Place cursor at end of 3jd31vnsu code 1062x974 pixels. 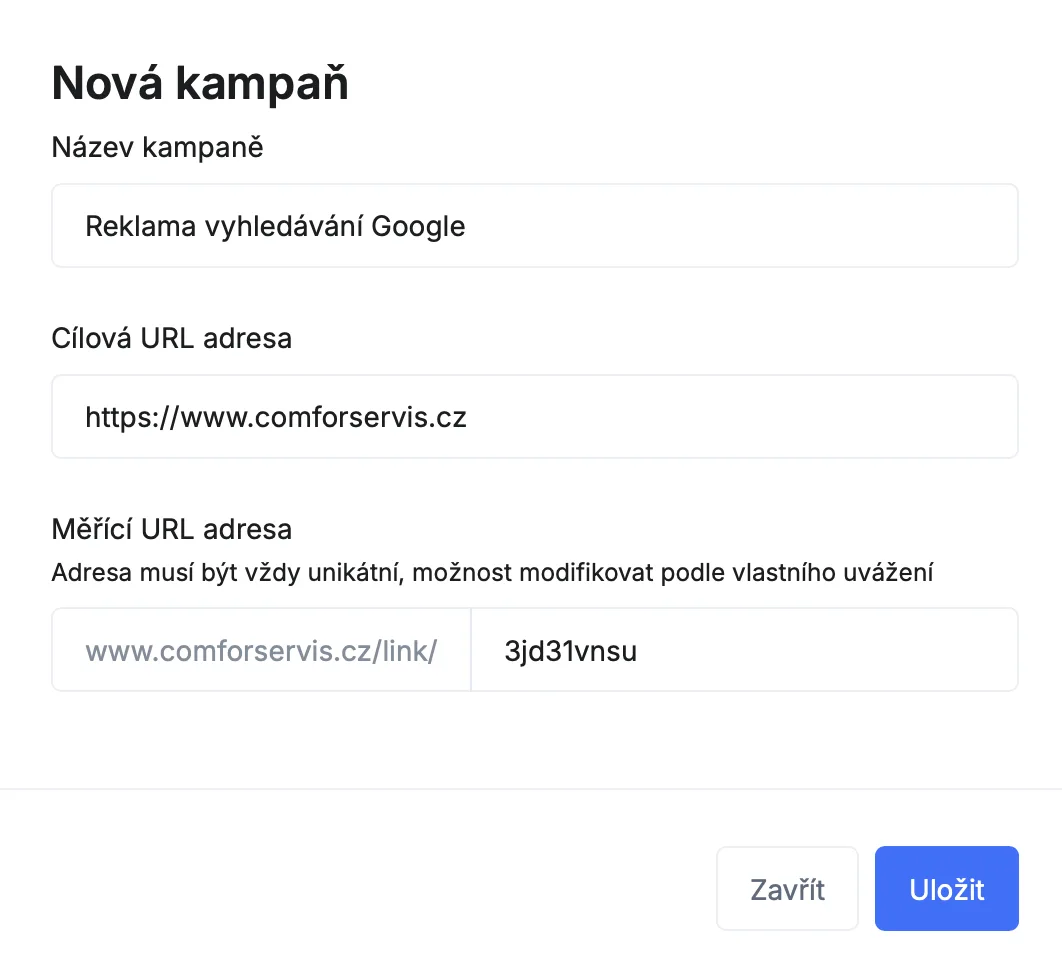click(640, 649)
